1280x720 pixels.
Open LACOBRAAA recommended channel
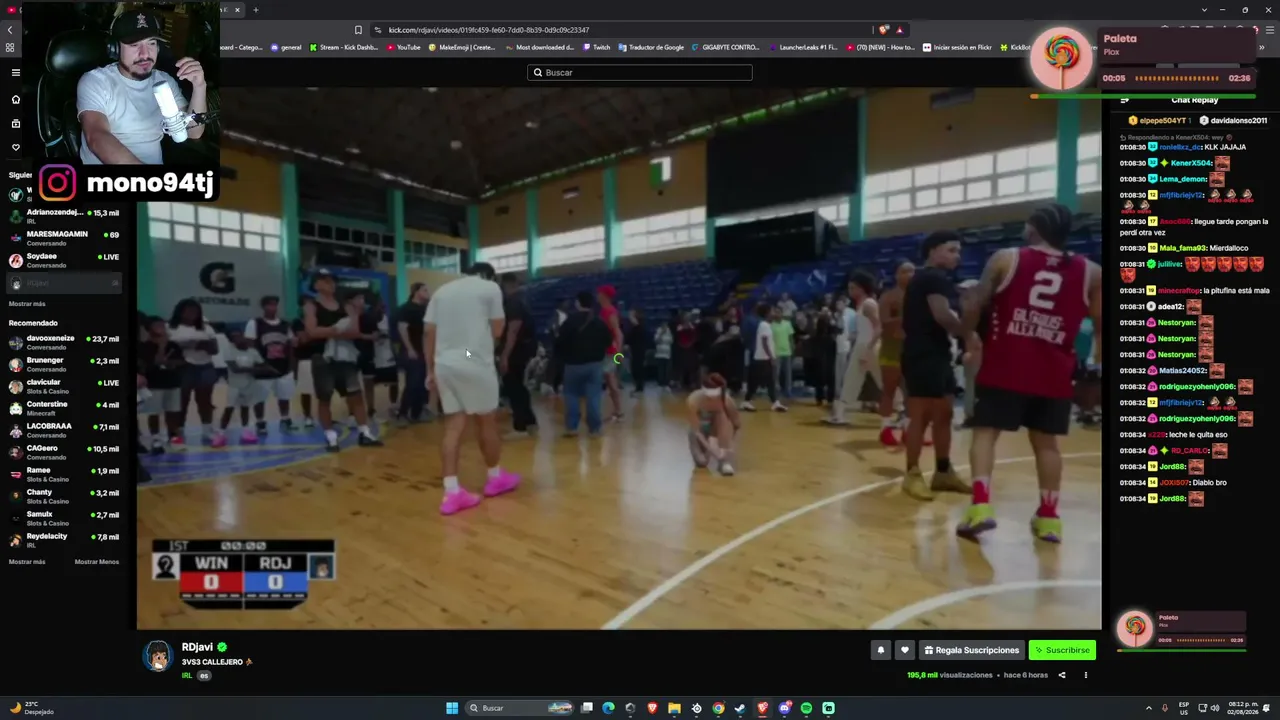(64, 430)
